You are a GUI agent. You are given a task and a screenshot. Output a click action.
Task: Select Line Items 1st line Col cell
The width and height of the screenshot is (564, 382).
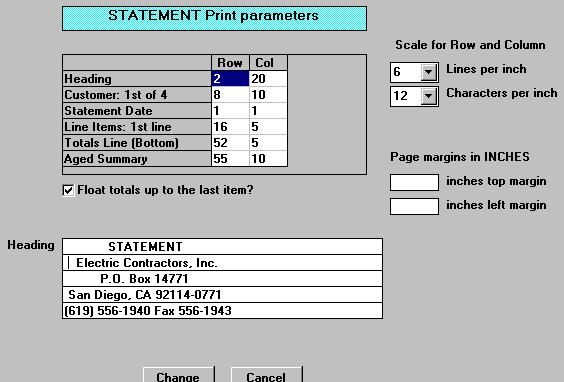click(268, 127)
